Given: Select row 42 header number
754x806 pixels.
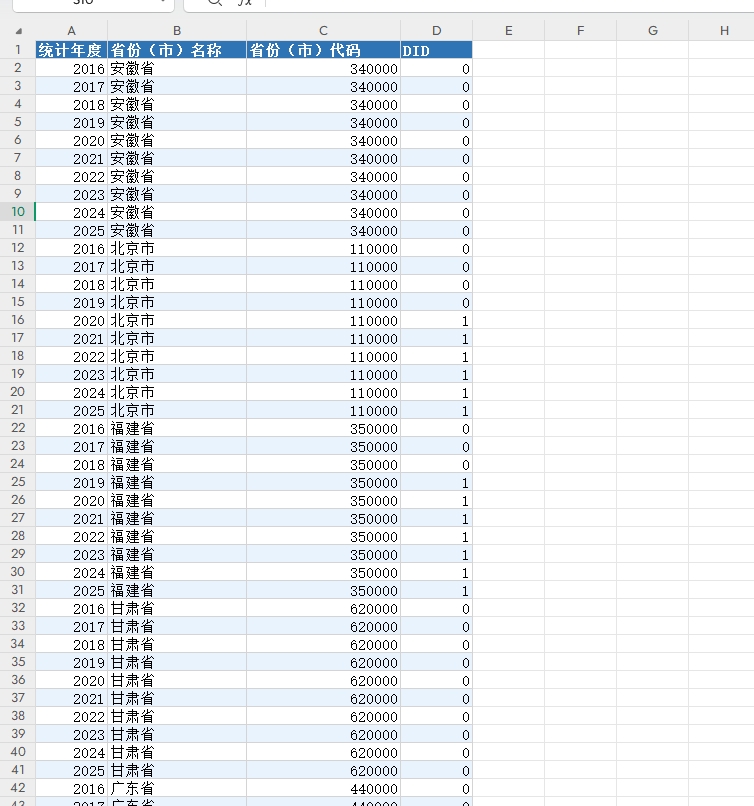Looking at the screenshot, I should click(17, 787).
